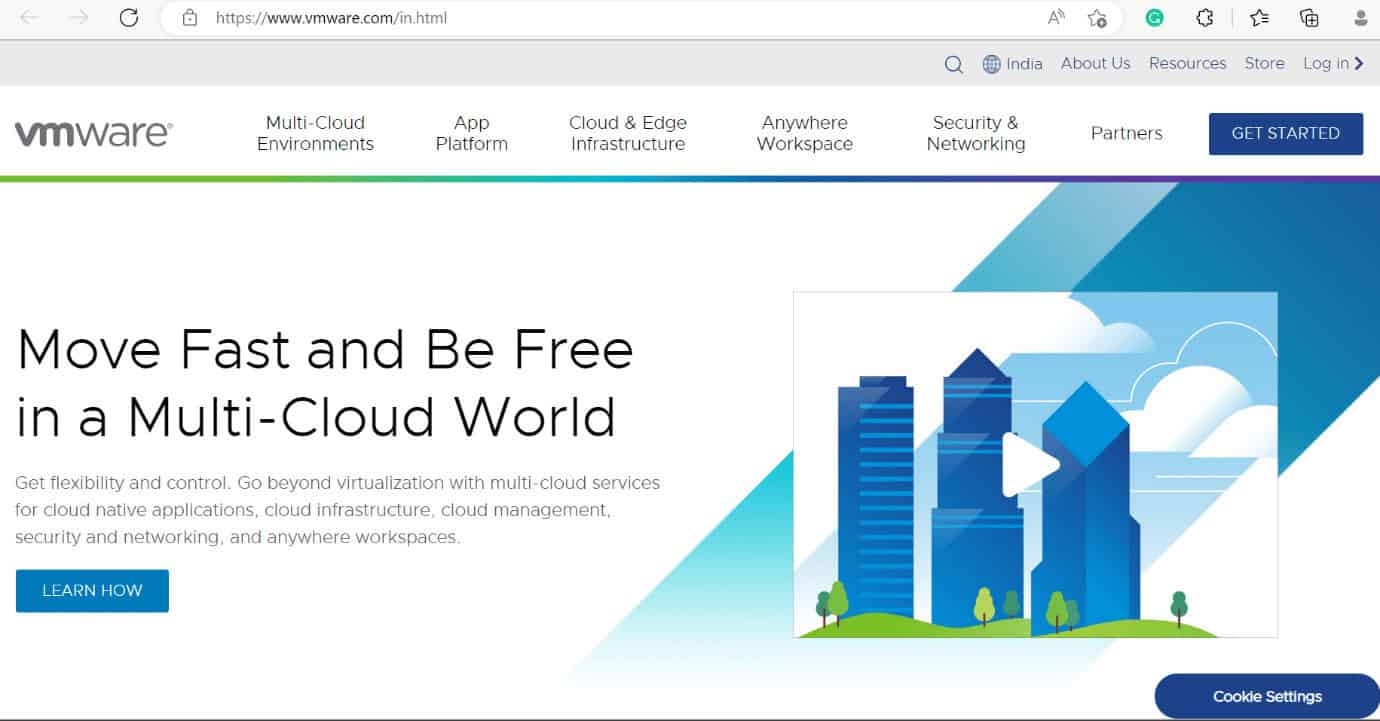
Task: Click the Get flexibility and control paragraph
Action: tap(338, 510)
